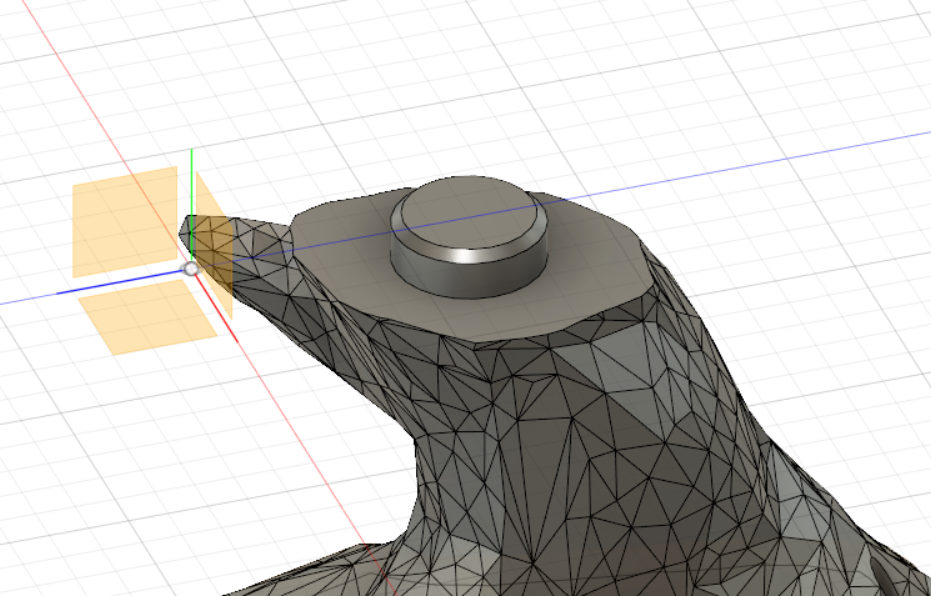
Task: Select the green vertical origin axis
Action: click(x=192, y=205)
